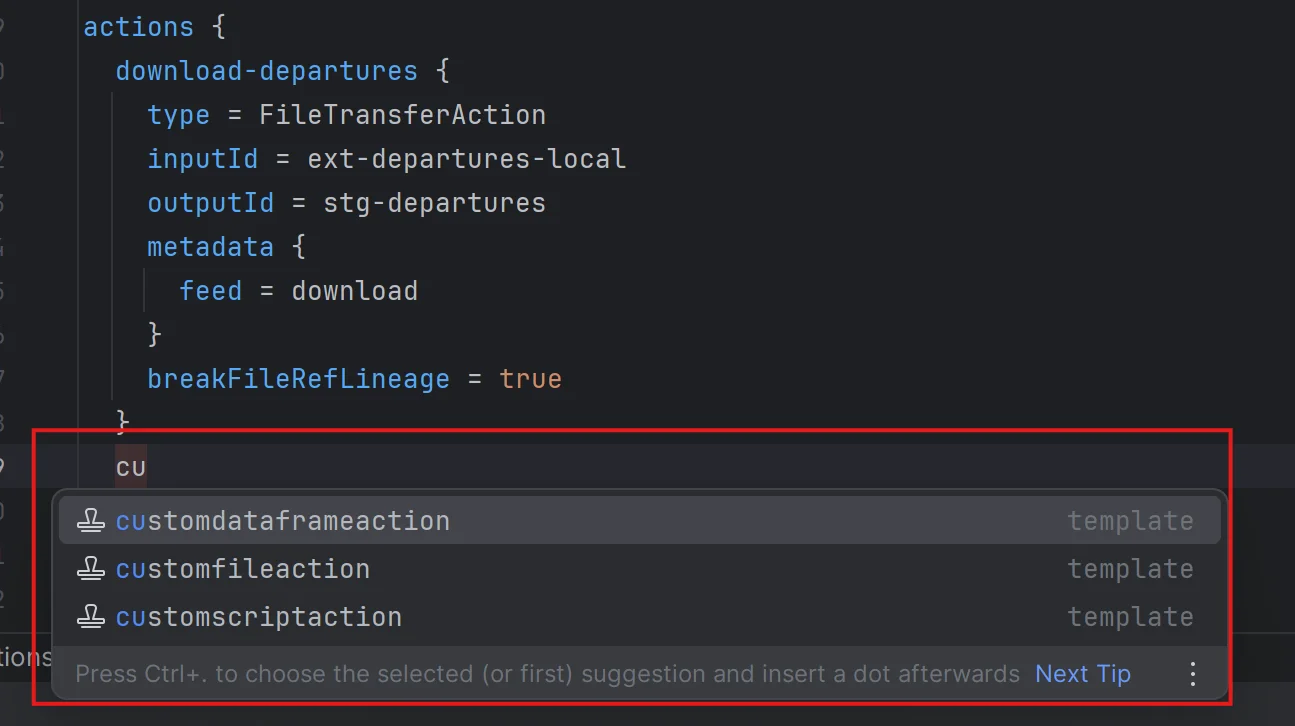Click the feed property inside metadata block
This screenshot has width=1295, height=726.
coord(210,290)
